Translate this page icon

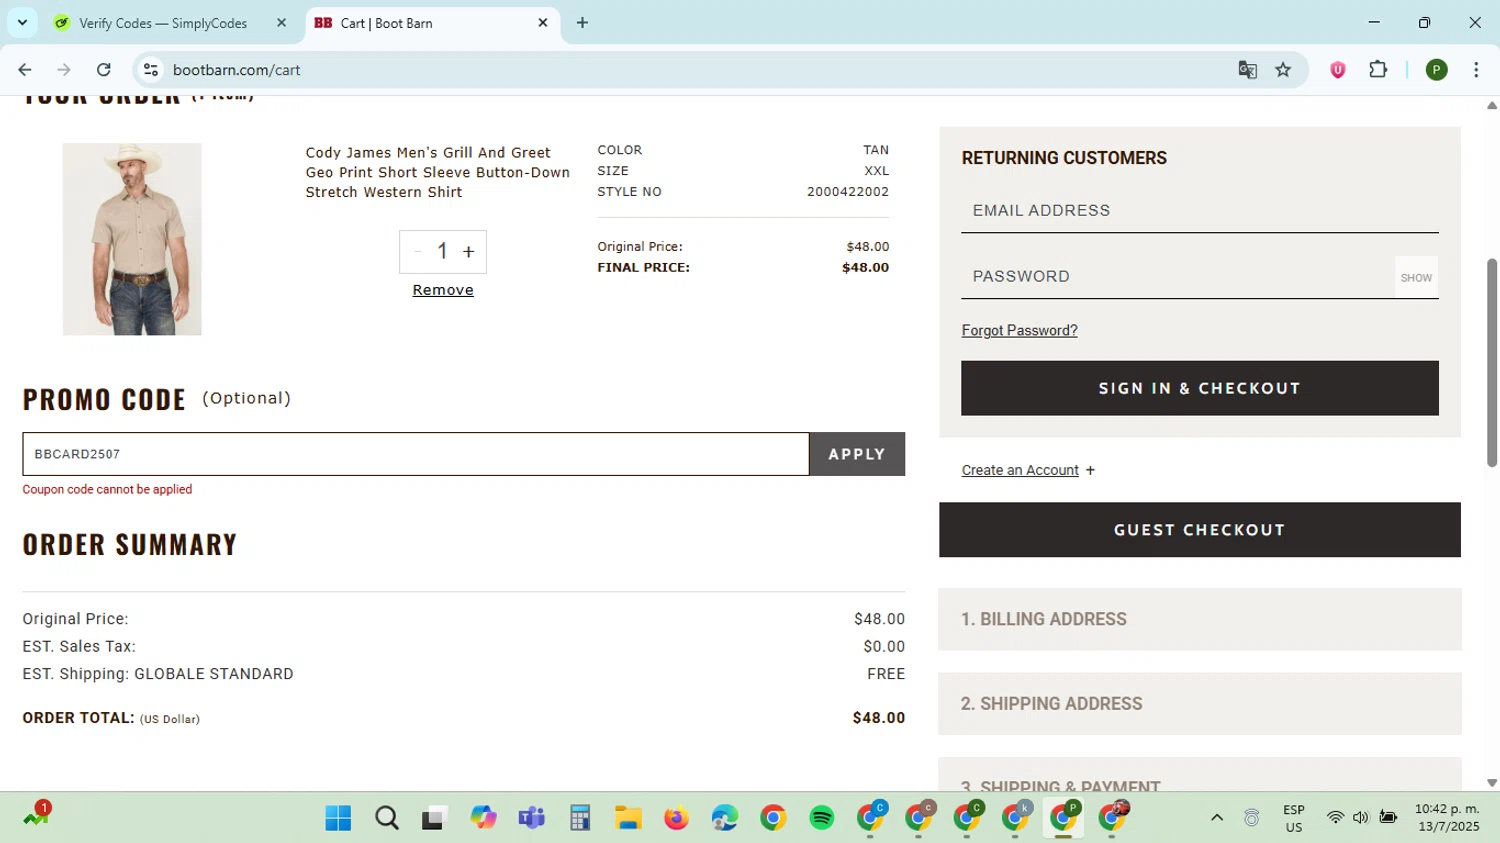coord(1247,70)
